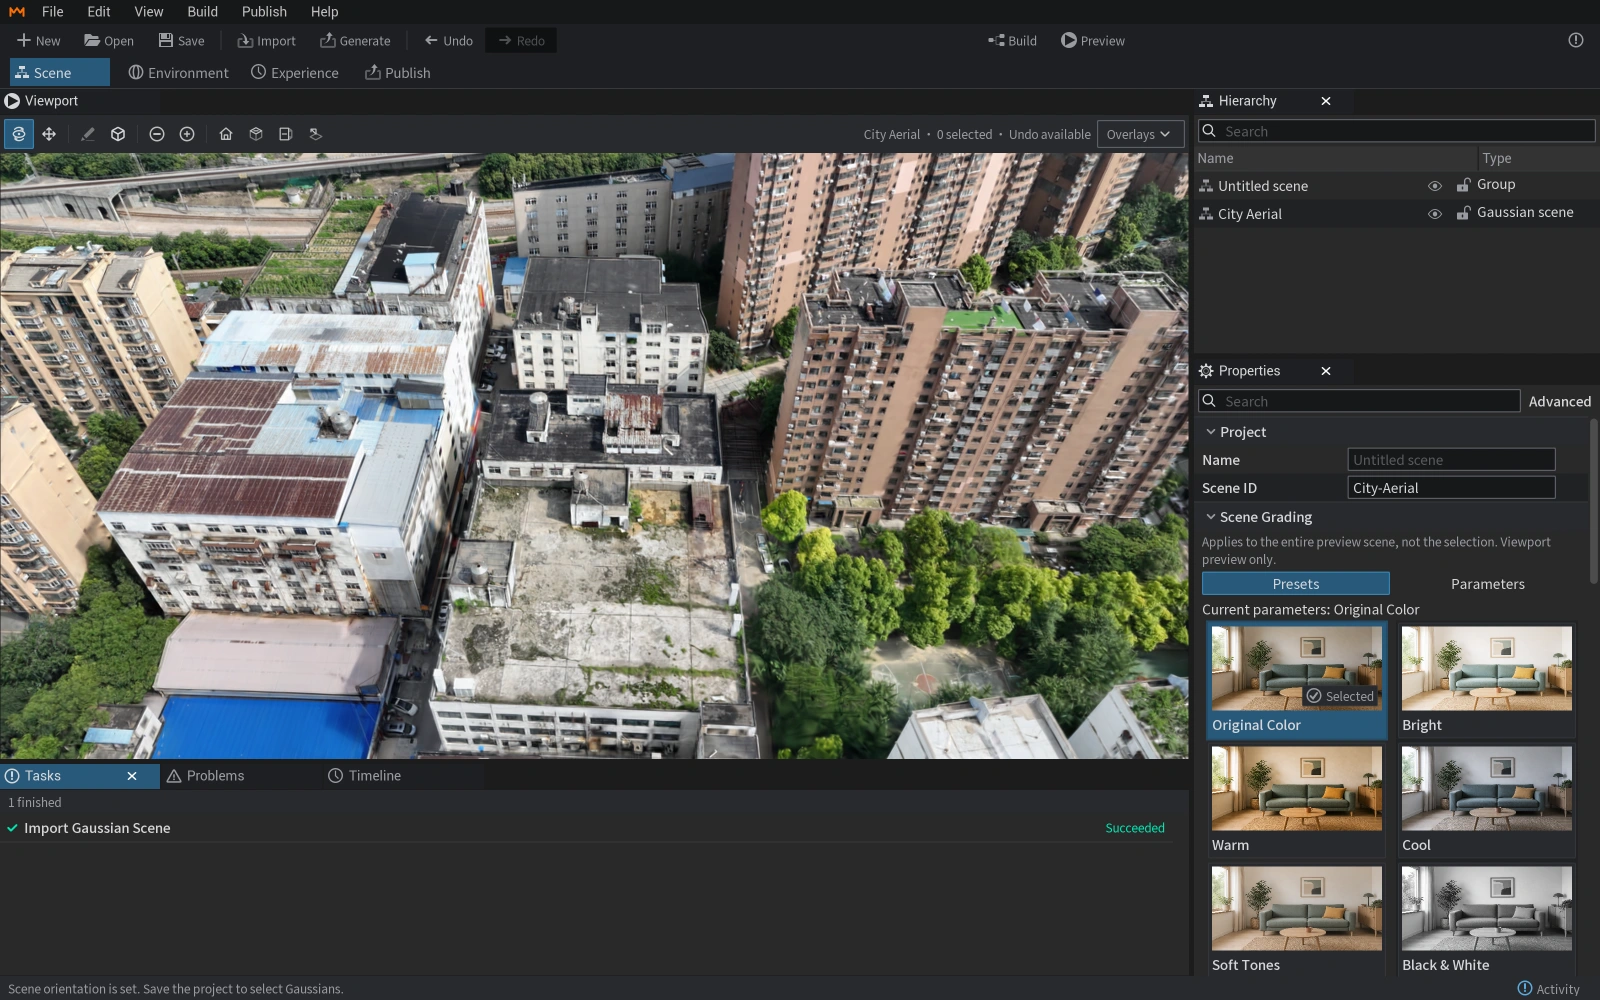Toggle visibility of Untitled scene row
This screenshot has height=1000, width=1600.
(1435, 186)
